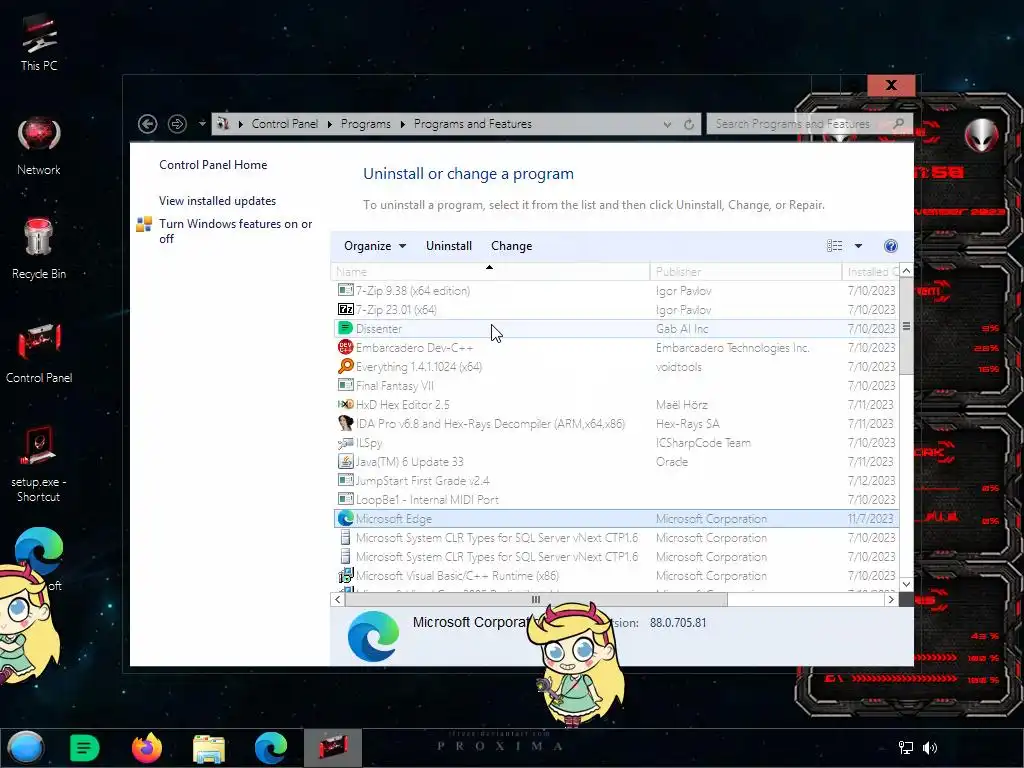Go back with the back arrow
Viewport: 1024px width, 768px height.
pos(148,123)
